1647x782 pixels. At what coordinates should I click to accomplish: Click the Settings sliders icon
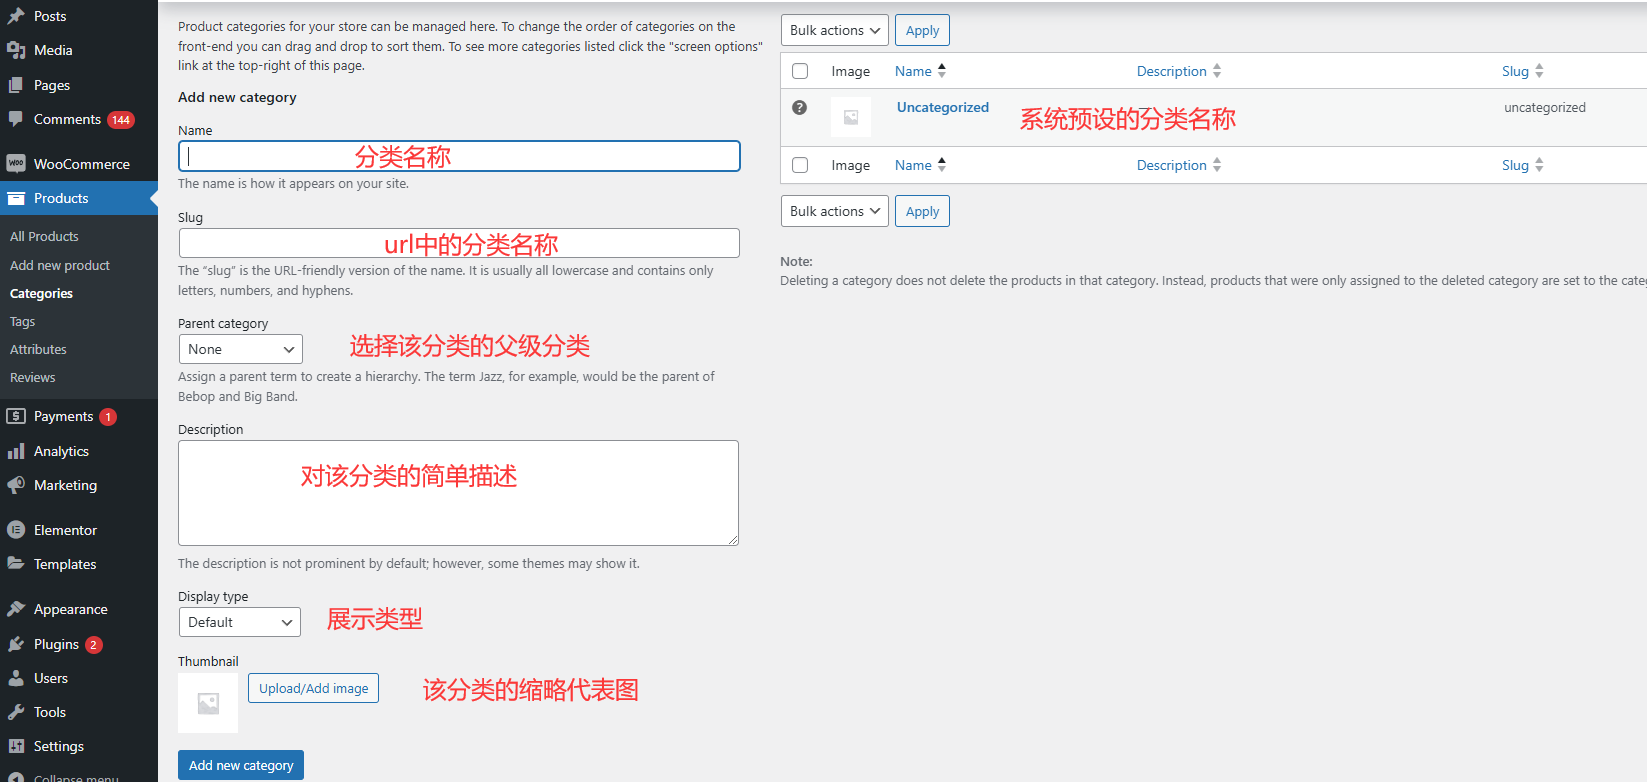(x=16, y=746)
